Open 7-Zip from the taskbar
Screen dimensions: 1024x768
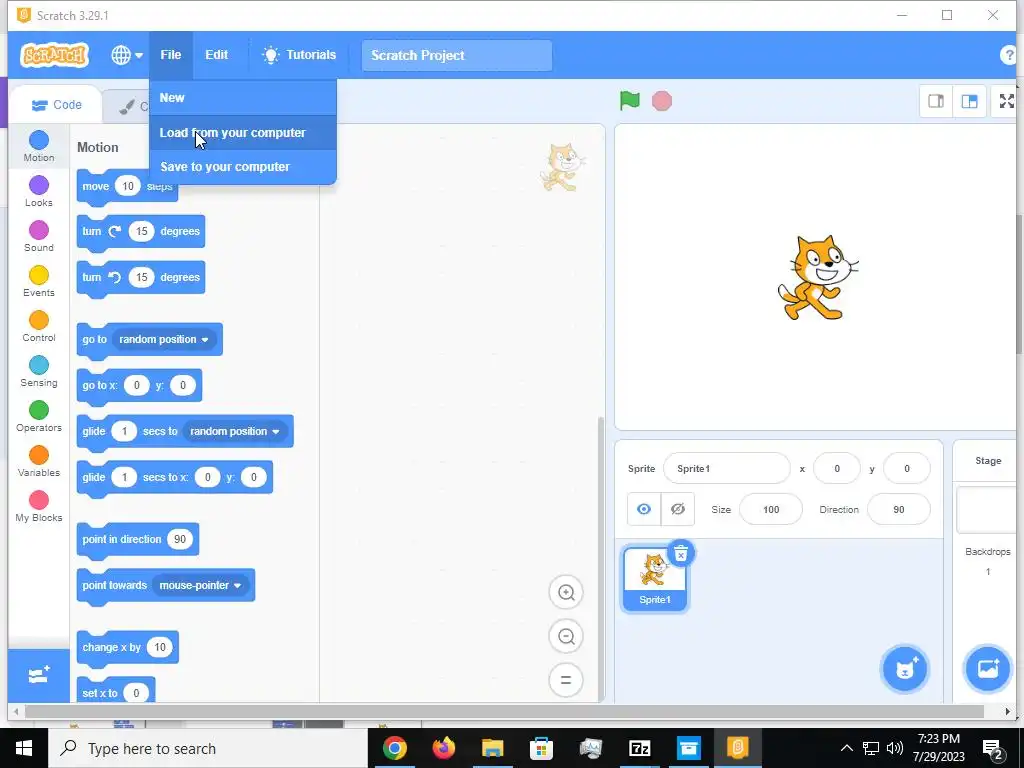pos(639,748)
